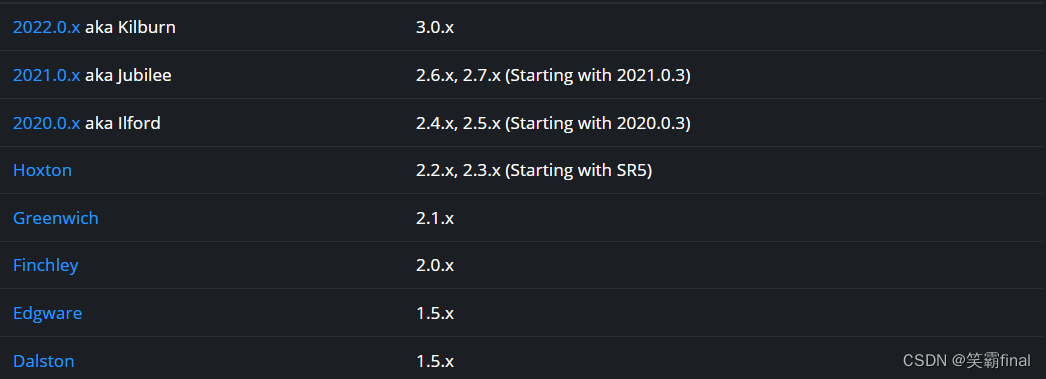
Task: Select the 2.2.x, 2.3.x (Starting with SR5) cell
Action: click(x=534, y=171)
